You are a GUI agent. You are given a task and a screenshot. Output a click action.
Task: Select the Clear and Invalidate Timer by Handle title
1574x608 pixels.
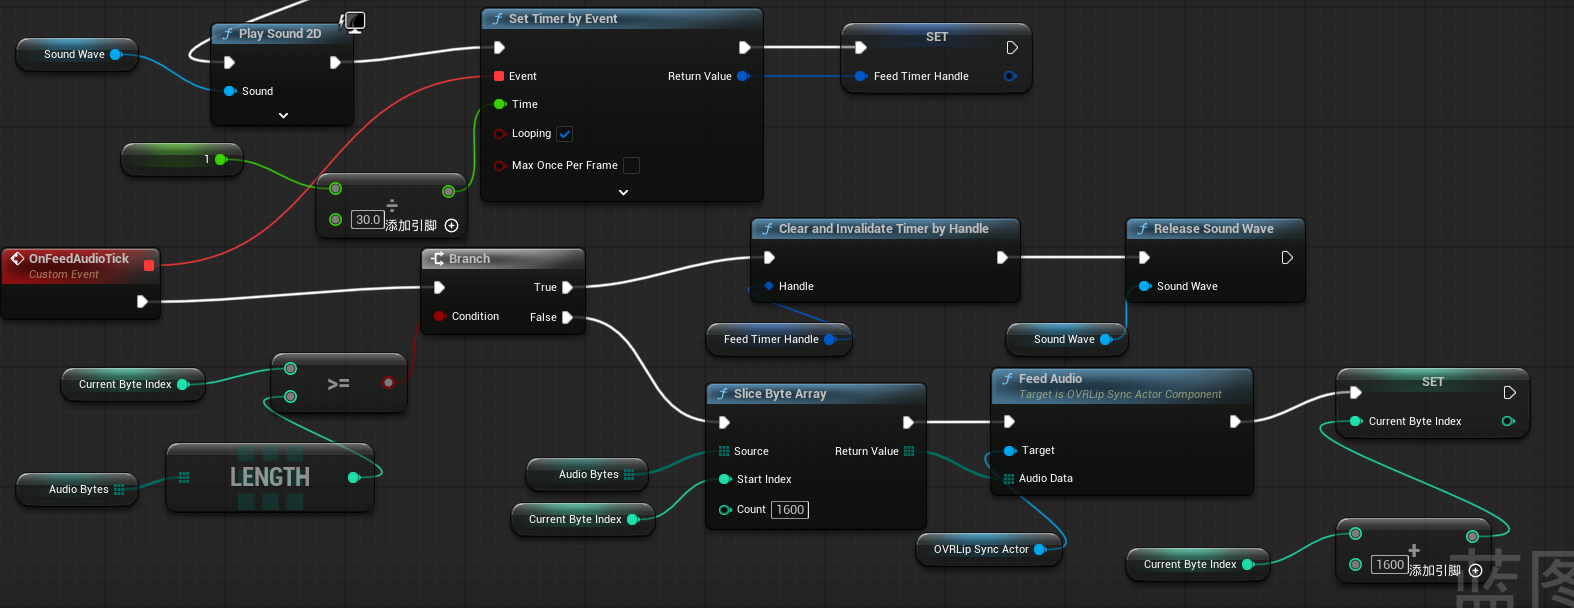884,229
